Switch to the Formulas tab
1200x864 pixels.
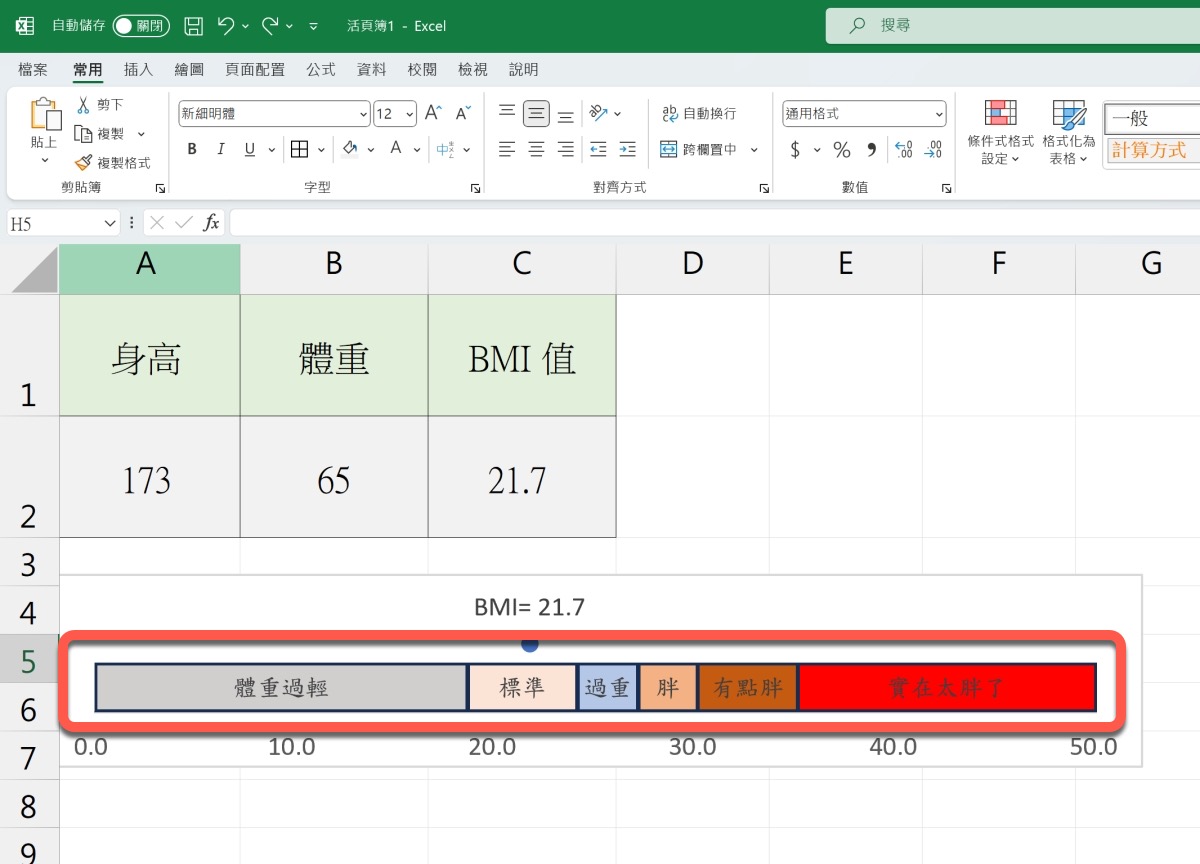click(x=321, y=69)
